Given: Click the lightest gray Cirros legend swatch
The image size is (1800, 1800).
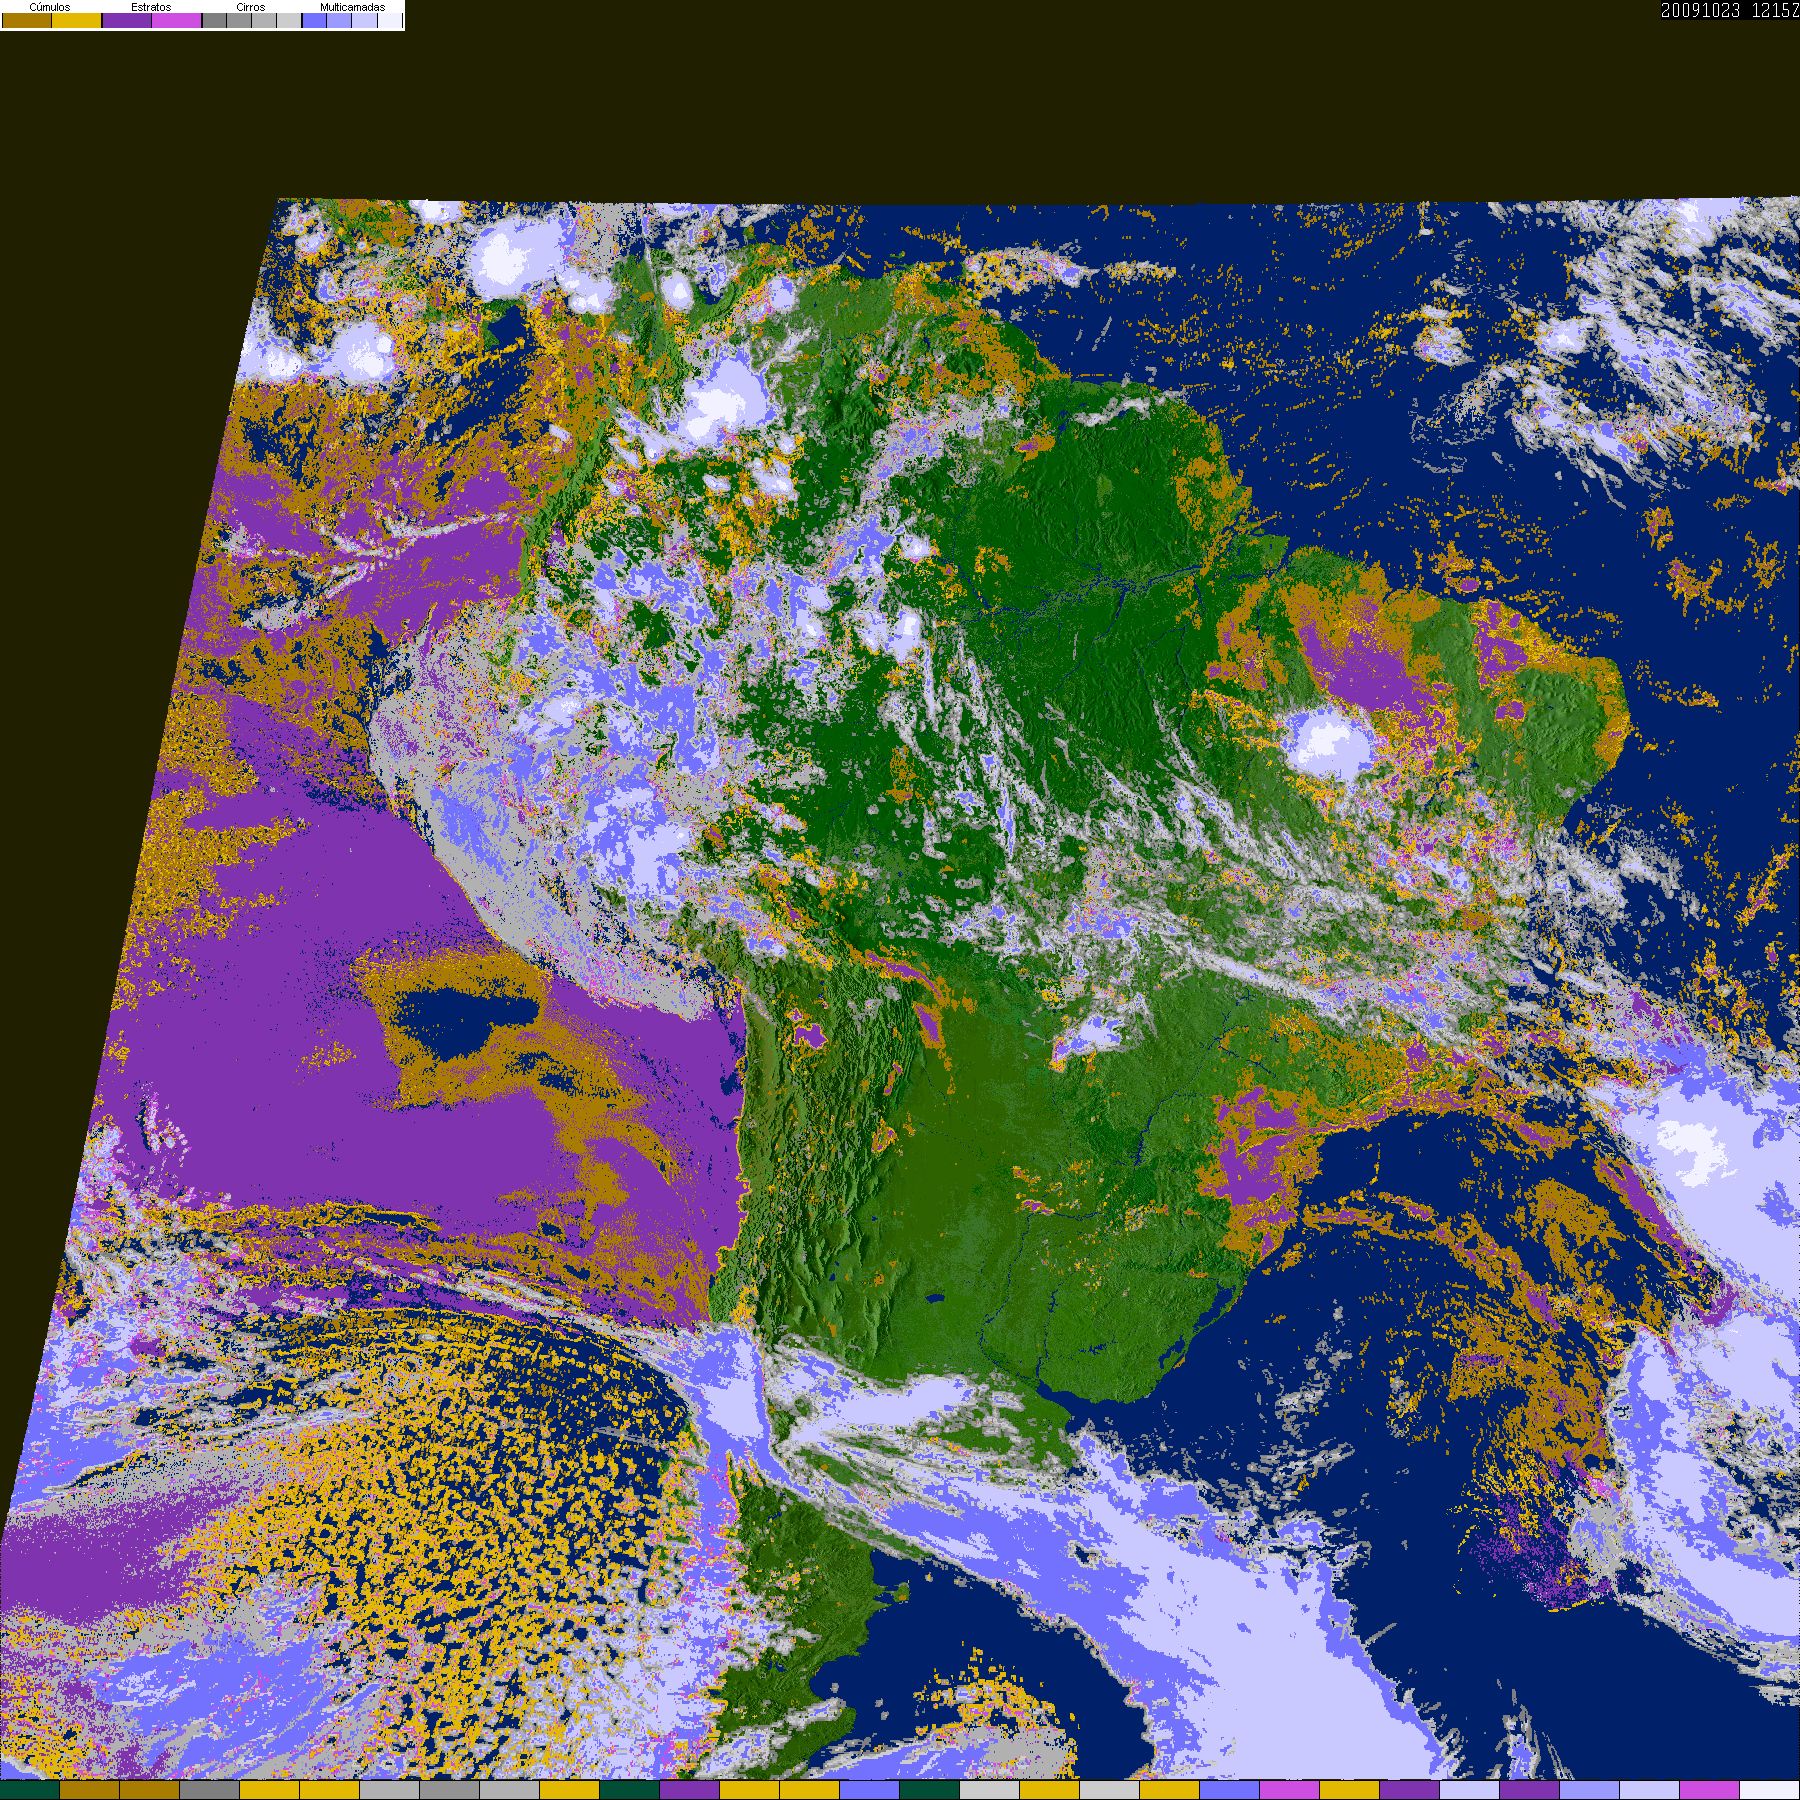Looking at the screenshot, I should [x=289, y=20].
